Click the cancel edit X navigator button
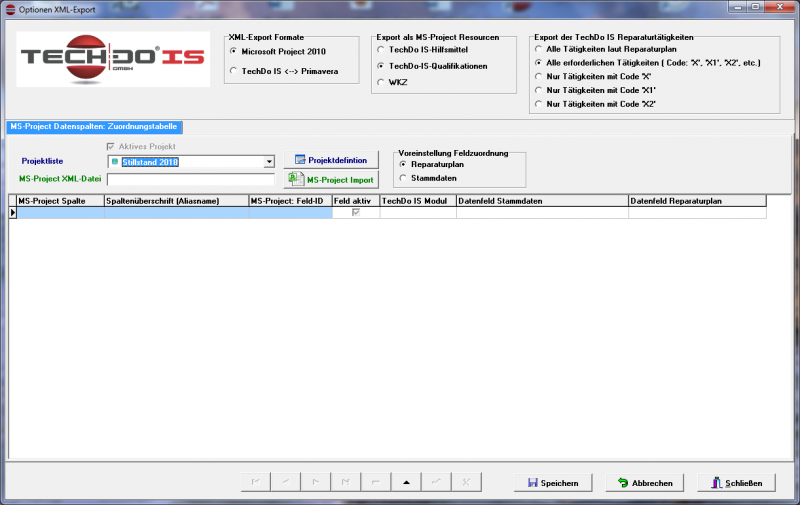The height and width of the screenshot is (505, 800). pyautogui.click(x=466, y=482)
